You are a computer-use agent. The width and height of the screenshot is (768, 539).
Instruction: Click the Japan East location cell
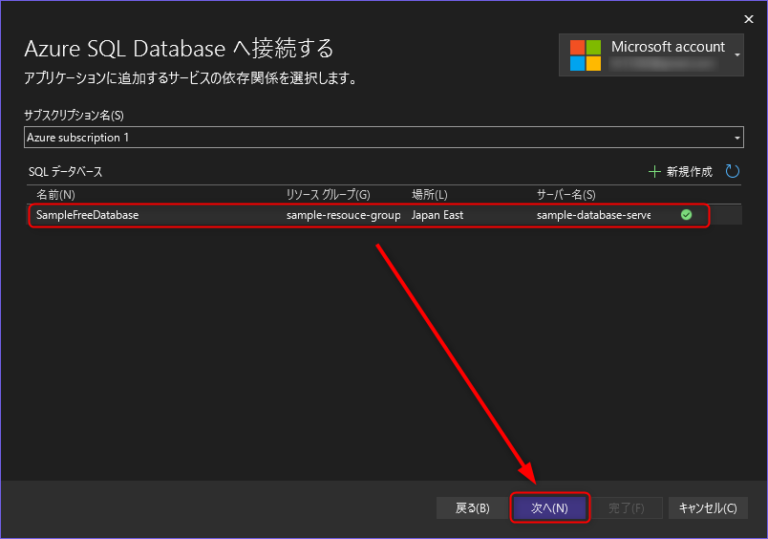tap(438, 215)
